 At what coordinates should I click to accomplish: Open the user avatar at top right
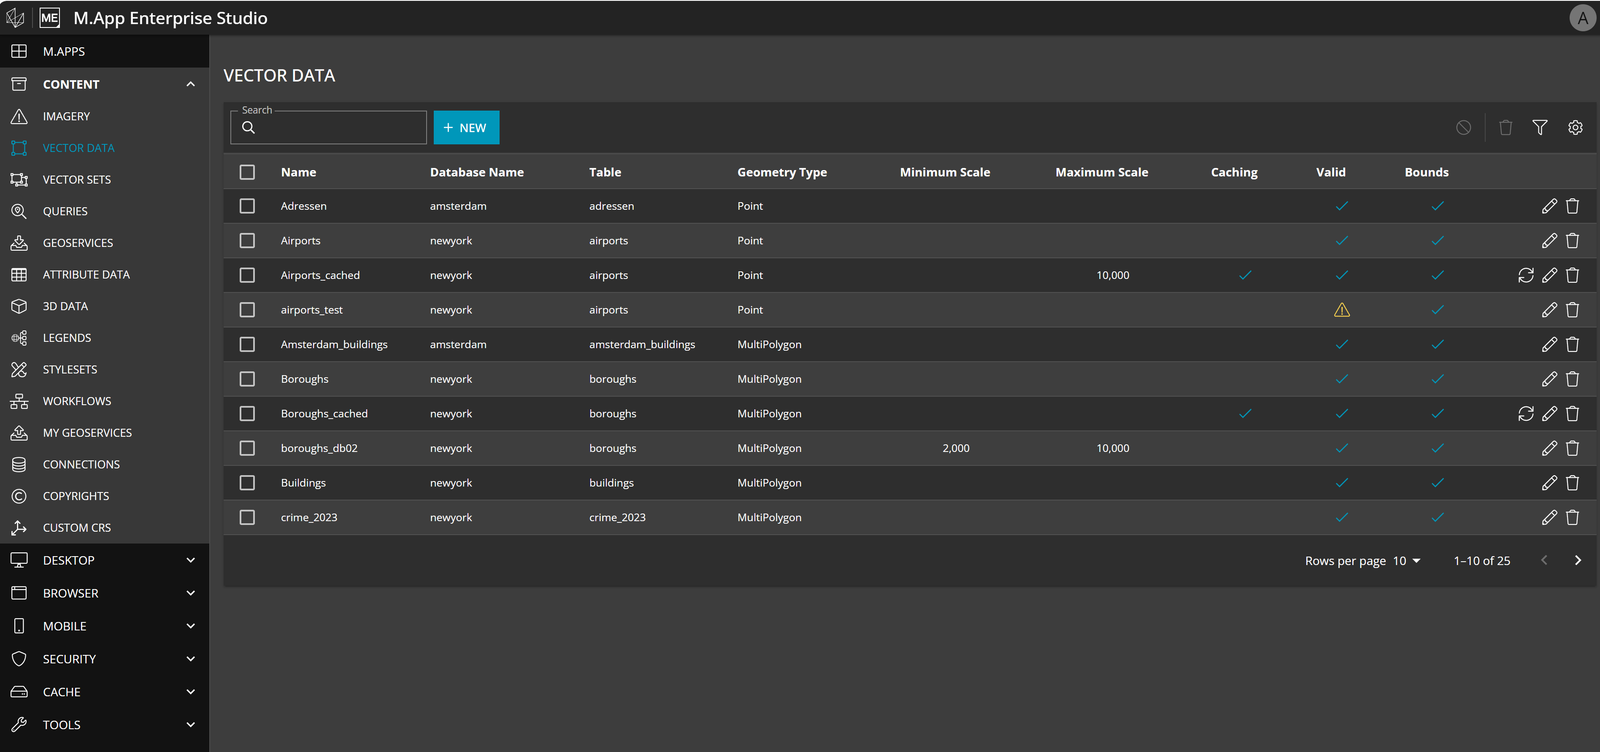[x=1582, y=18]
